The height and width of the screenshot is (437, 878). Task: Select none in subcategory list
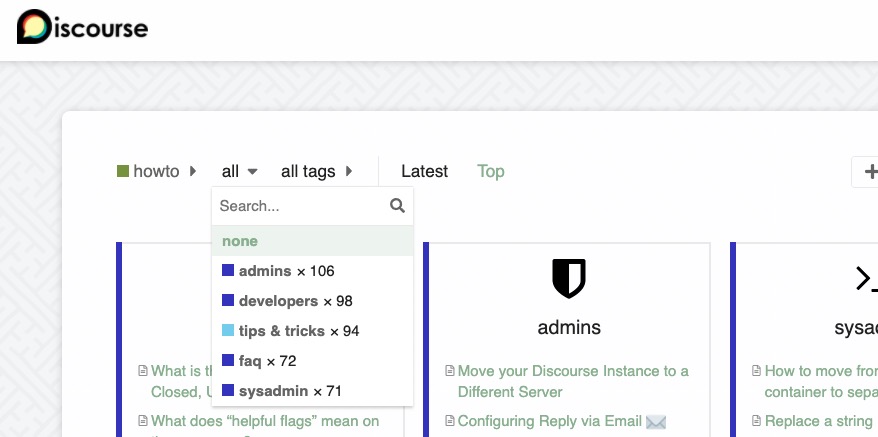coord(312,241)
